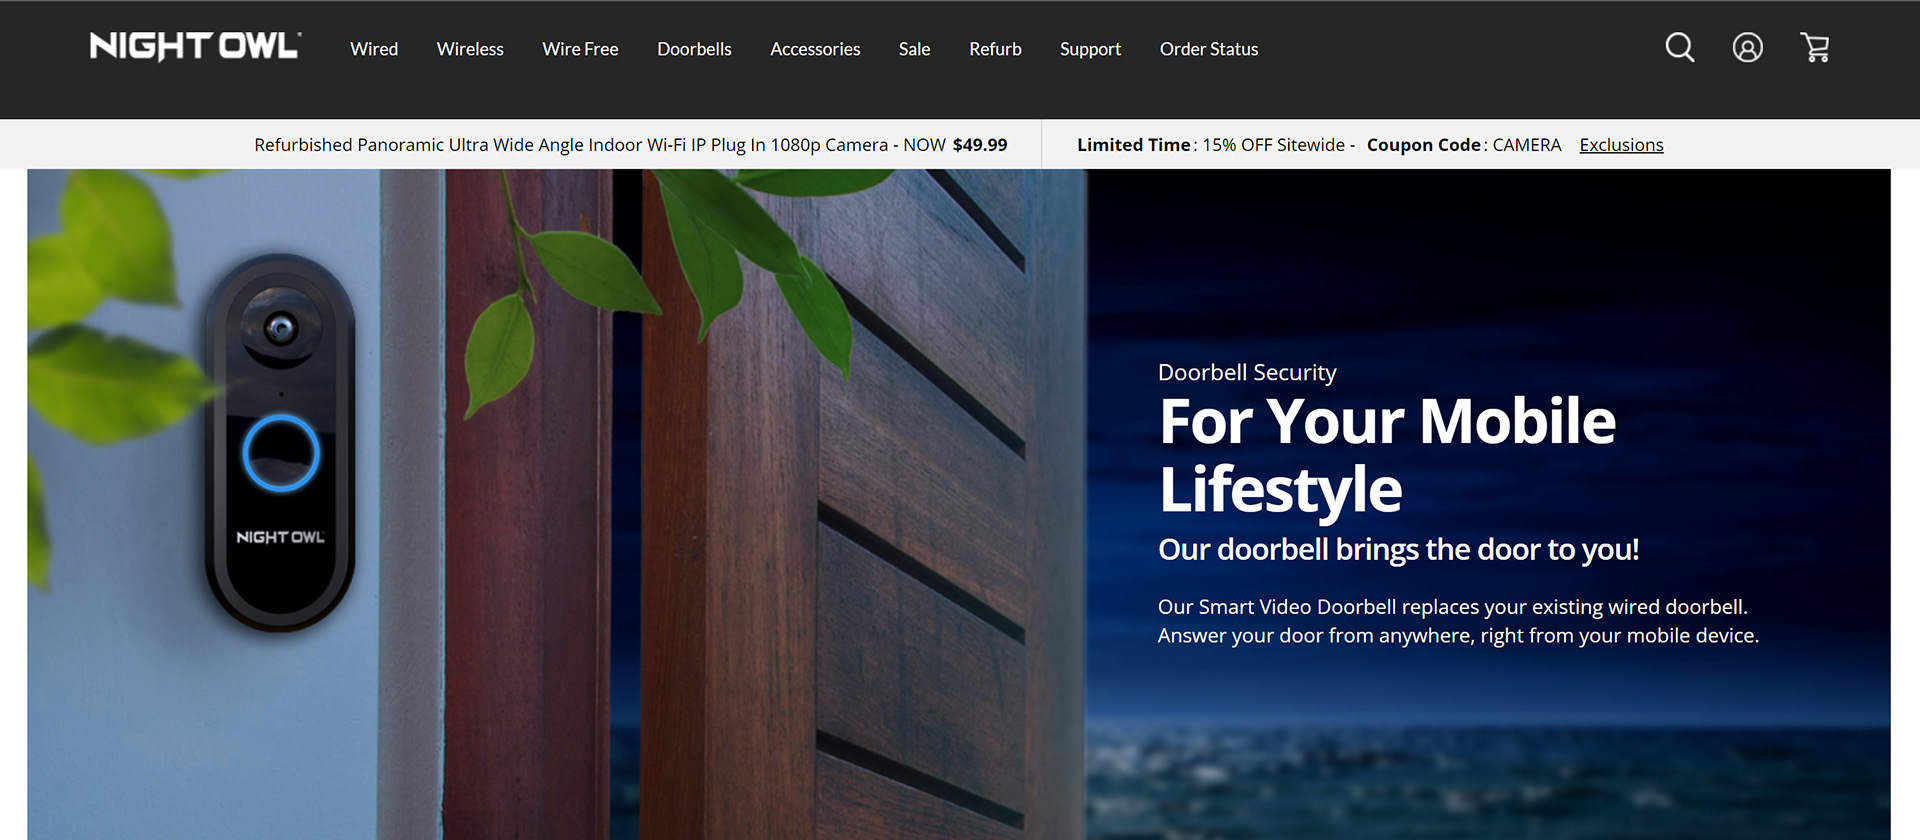Open the Doorbells menu
1920x840 pixels.
pyautogui.click(x=694, y=49)
